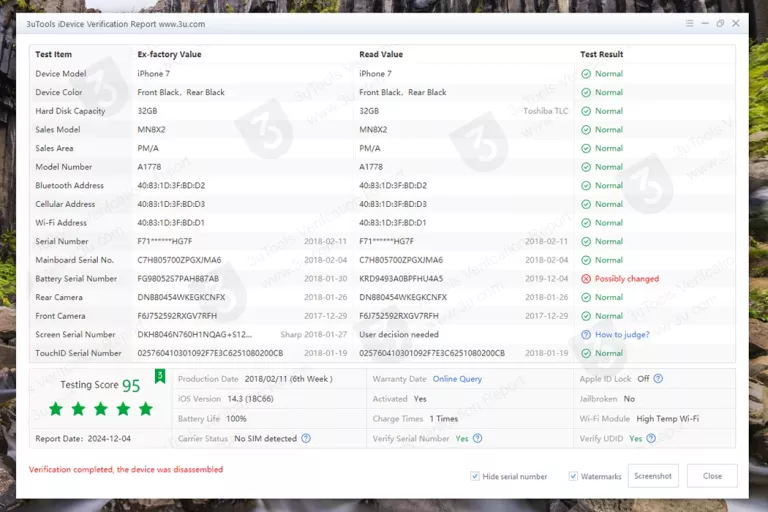Click the Carrier Status help icon
Image resolution: width=768 pixels, height=512 pixels.
306,439
